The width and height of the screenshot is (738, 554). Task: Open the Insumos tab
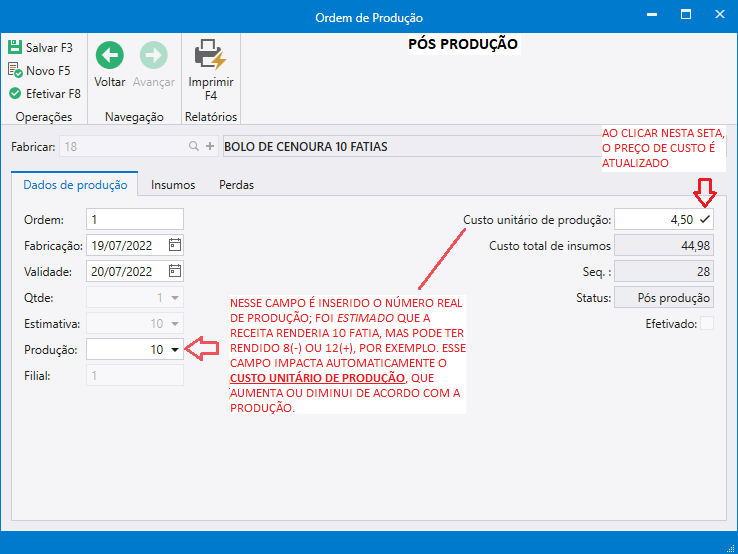pos(173,185)
